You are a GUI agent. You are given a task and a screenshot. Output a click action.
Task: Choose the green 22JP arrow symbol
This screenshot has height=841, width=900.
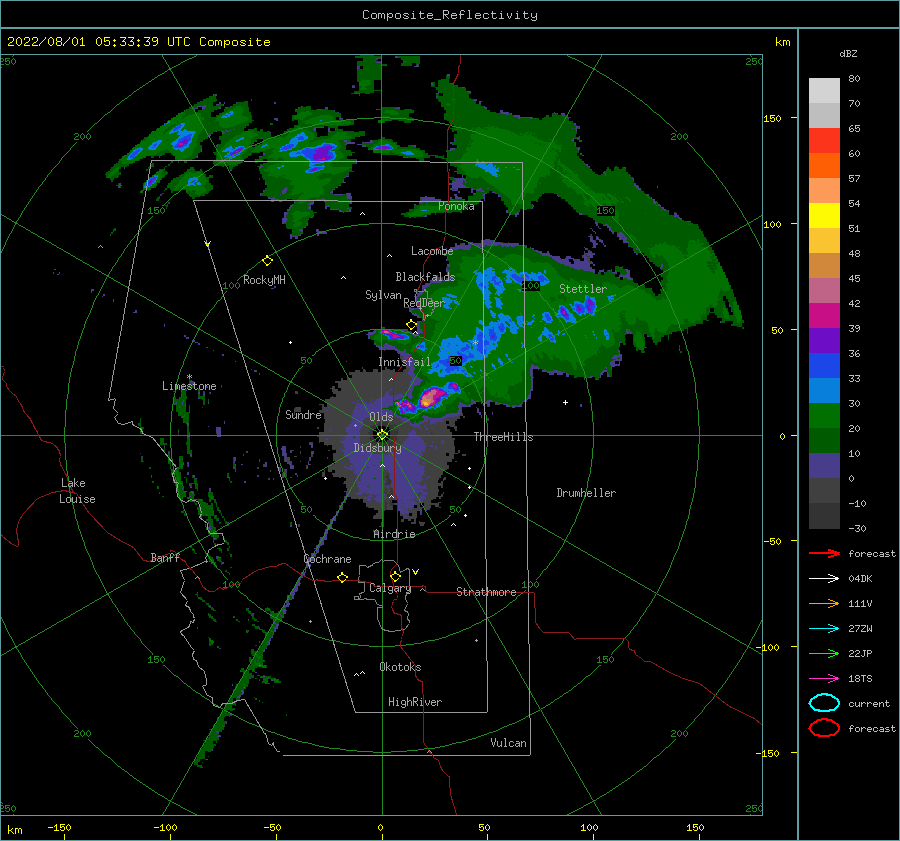824,653
